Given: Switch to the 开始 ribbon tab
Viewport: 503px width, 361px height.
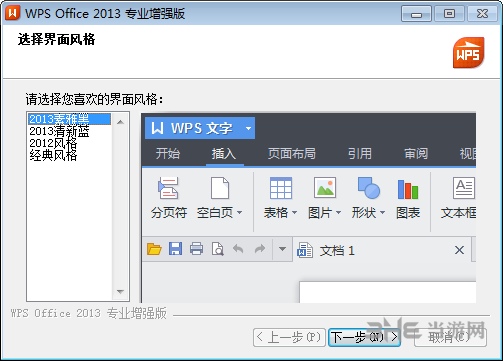Looking at the screenshot, I should pyautogui.click(x=168, y=154).
